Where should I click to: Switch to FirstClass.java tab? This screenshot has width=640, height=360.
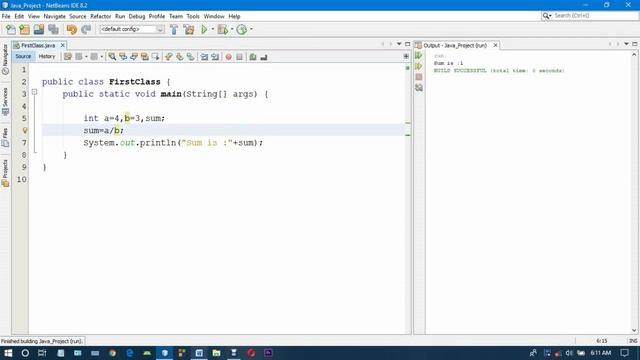38,45
